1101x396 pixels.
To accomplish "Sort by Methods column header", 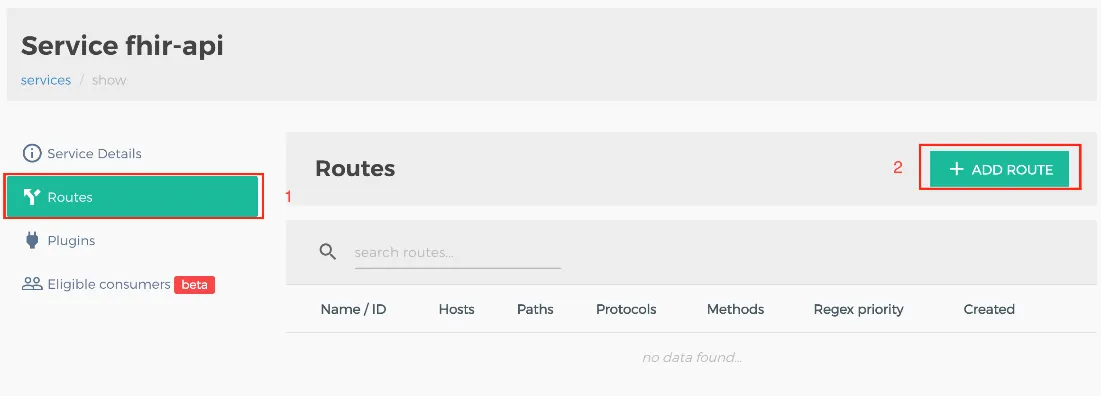I will click(735, 309).
